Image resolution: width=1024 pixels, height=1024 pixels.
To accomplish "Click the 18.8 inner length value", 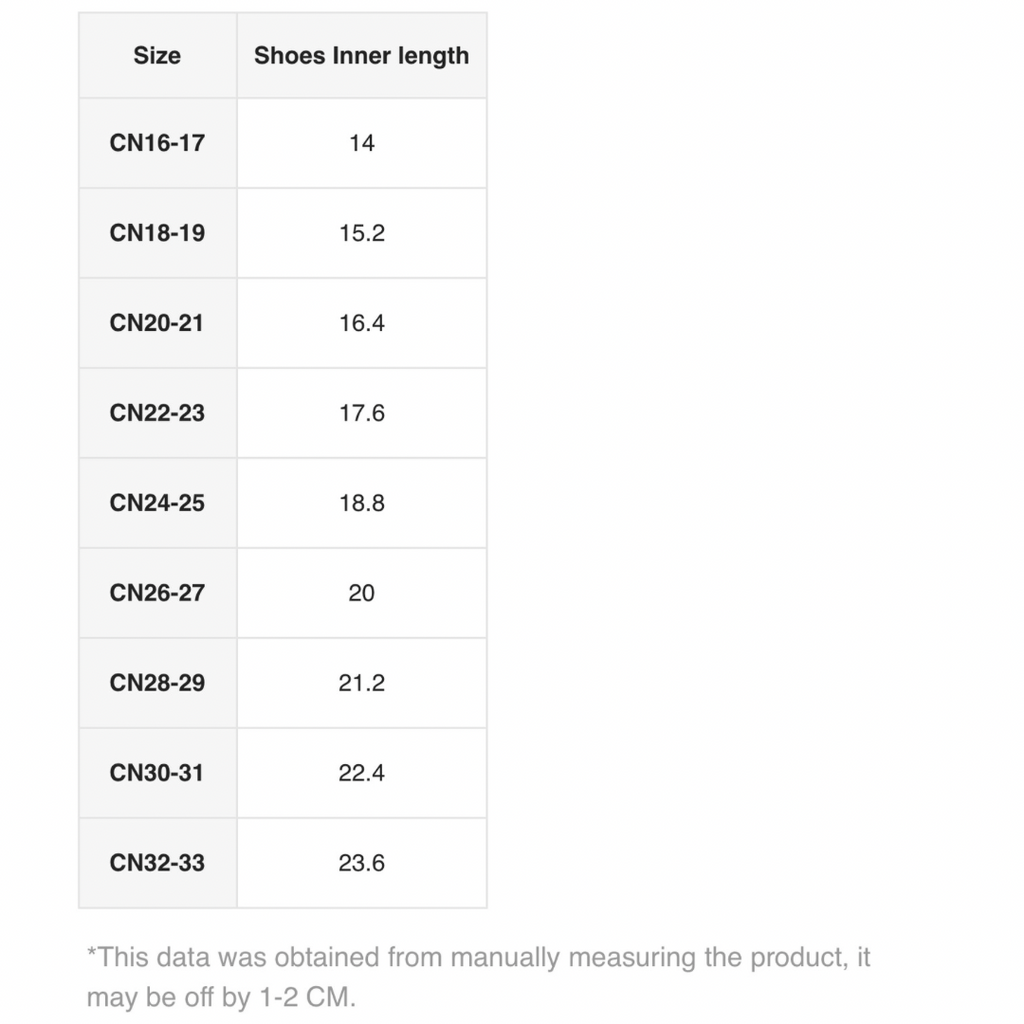I will click(x=361, y=503).
